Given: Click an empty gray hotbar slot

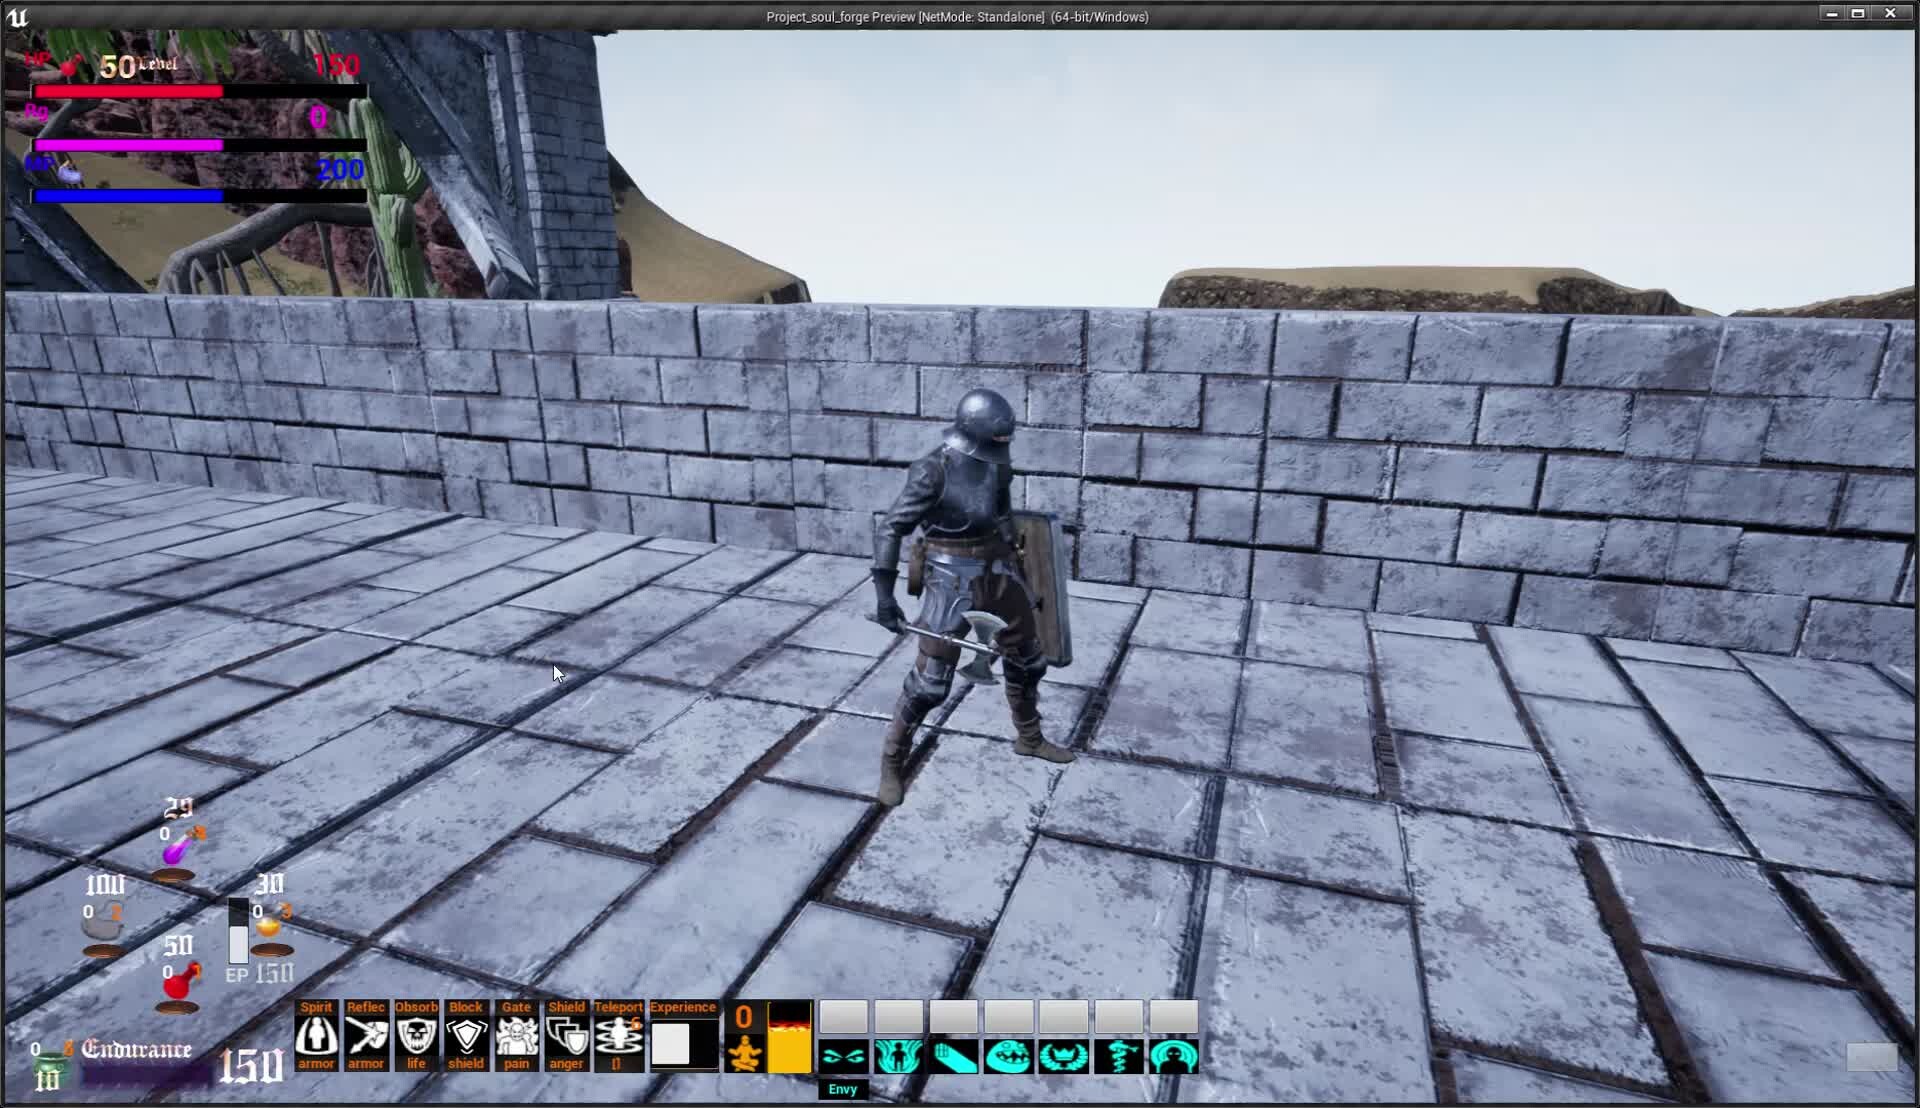Looking at the screenshot, I should pos(845,1017).
